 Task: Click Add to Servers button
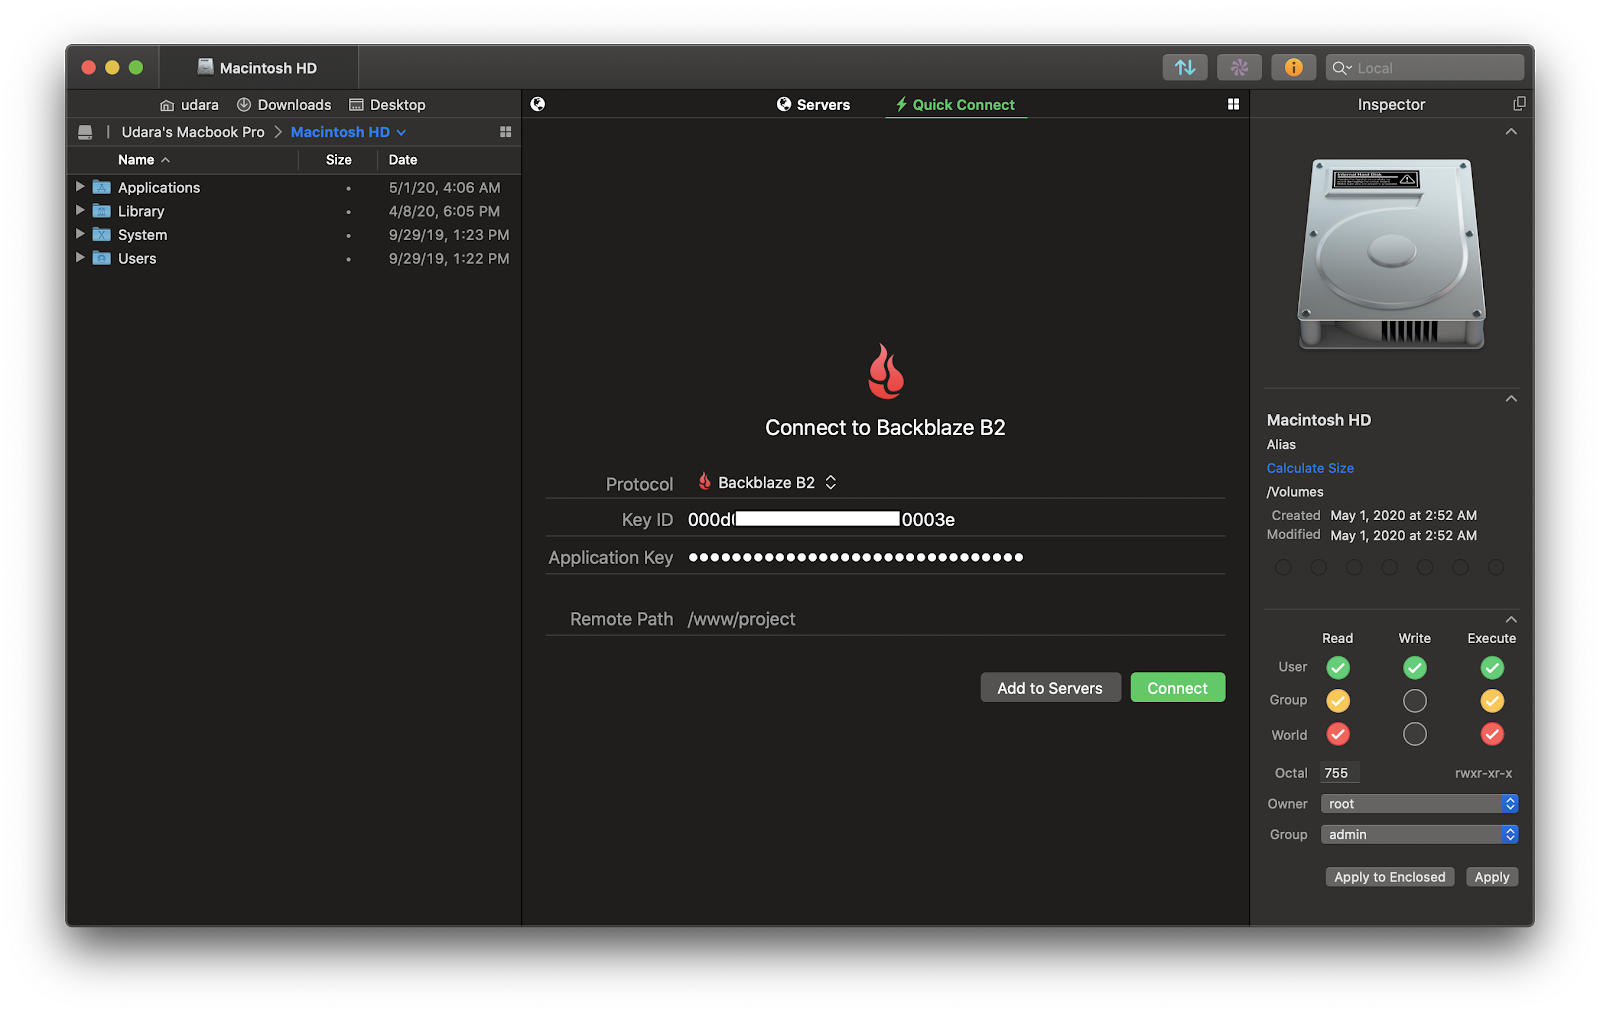pyautogui.click(x=1050, y=688)
